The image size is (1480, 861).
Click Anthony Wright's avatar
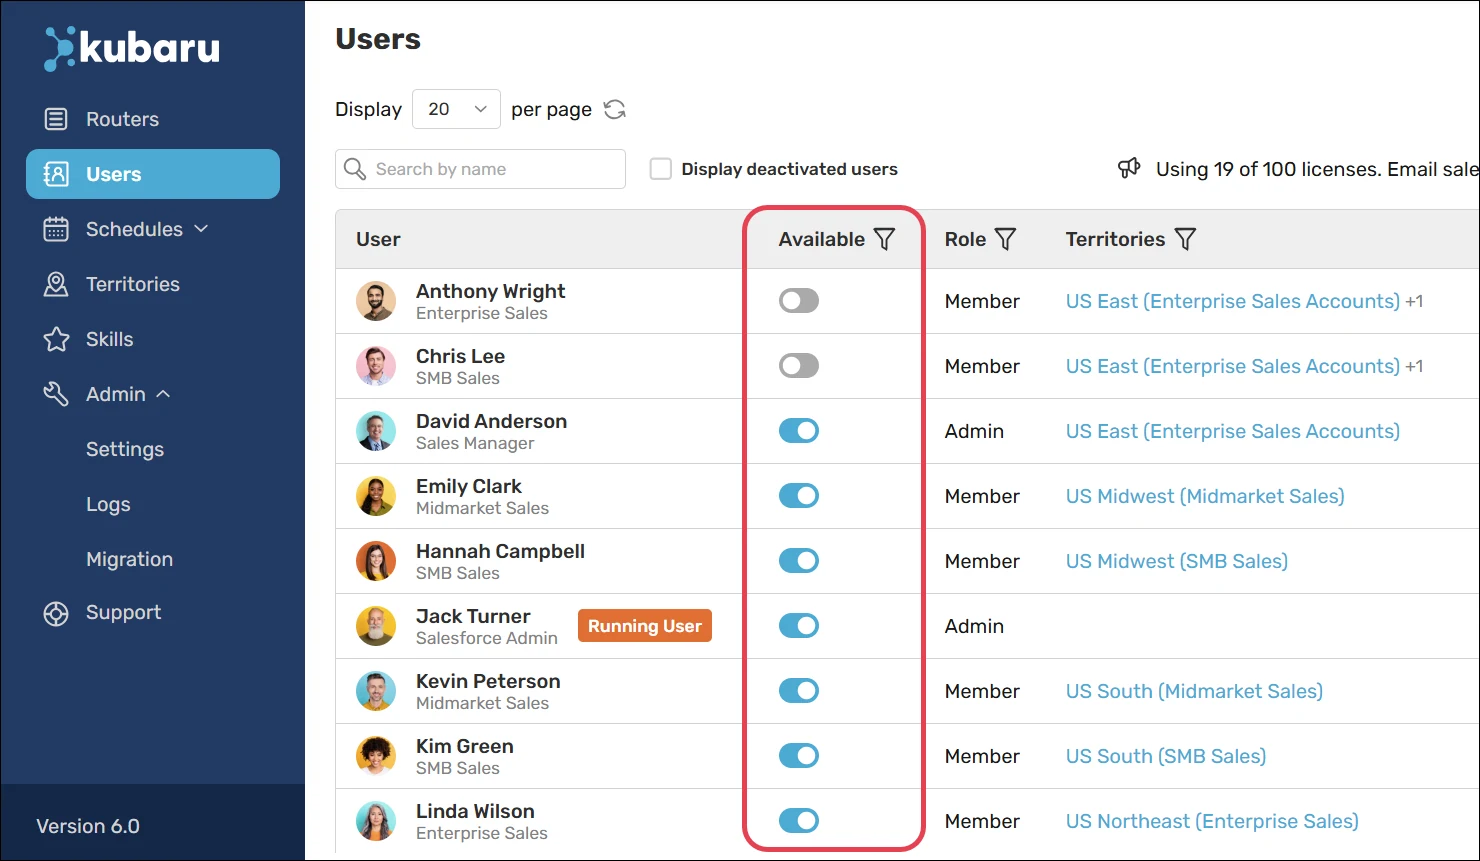(376, 301)
